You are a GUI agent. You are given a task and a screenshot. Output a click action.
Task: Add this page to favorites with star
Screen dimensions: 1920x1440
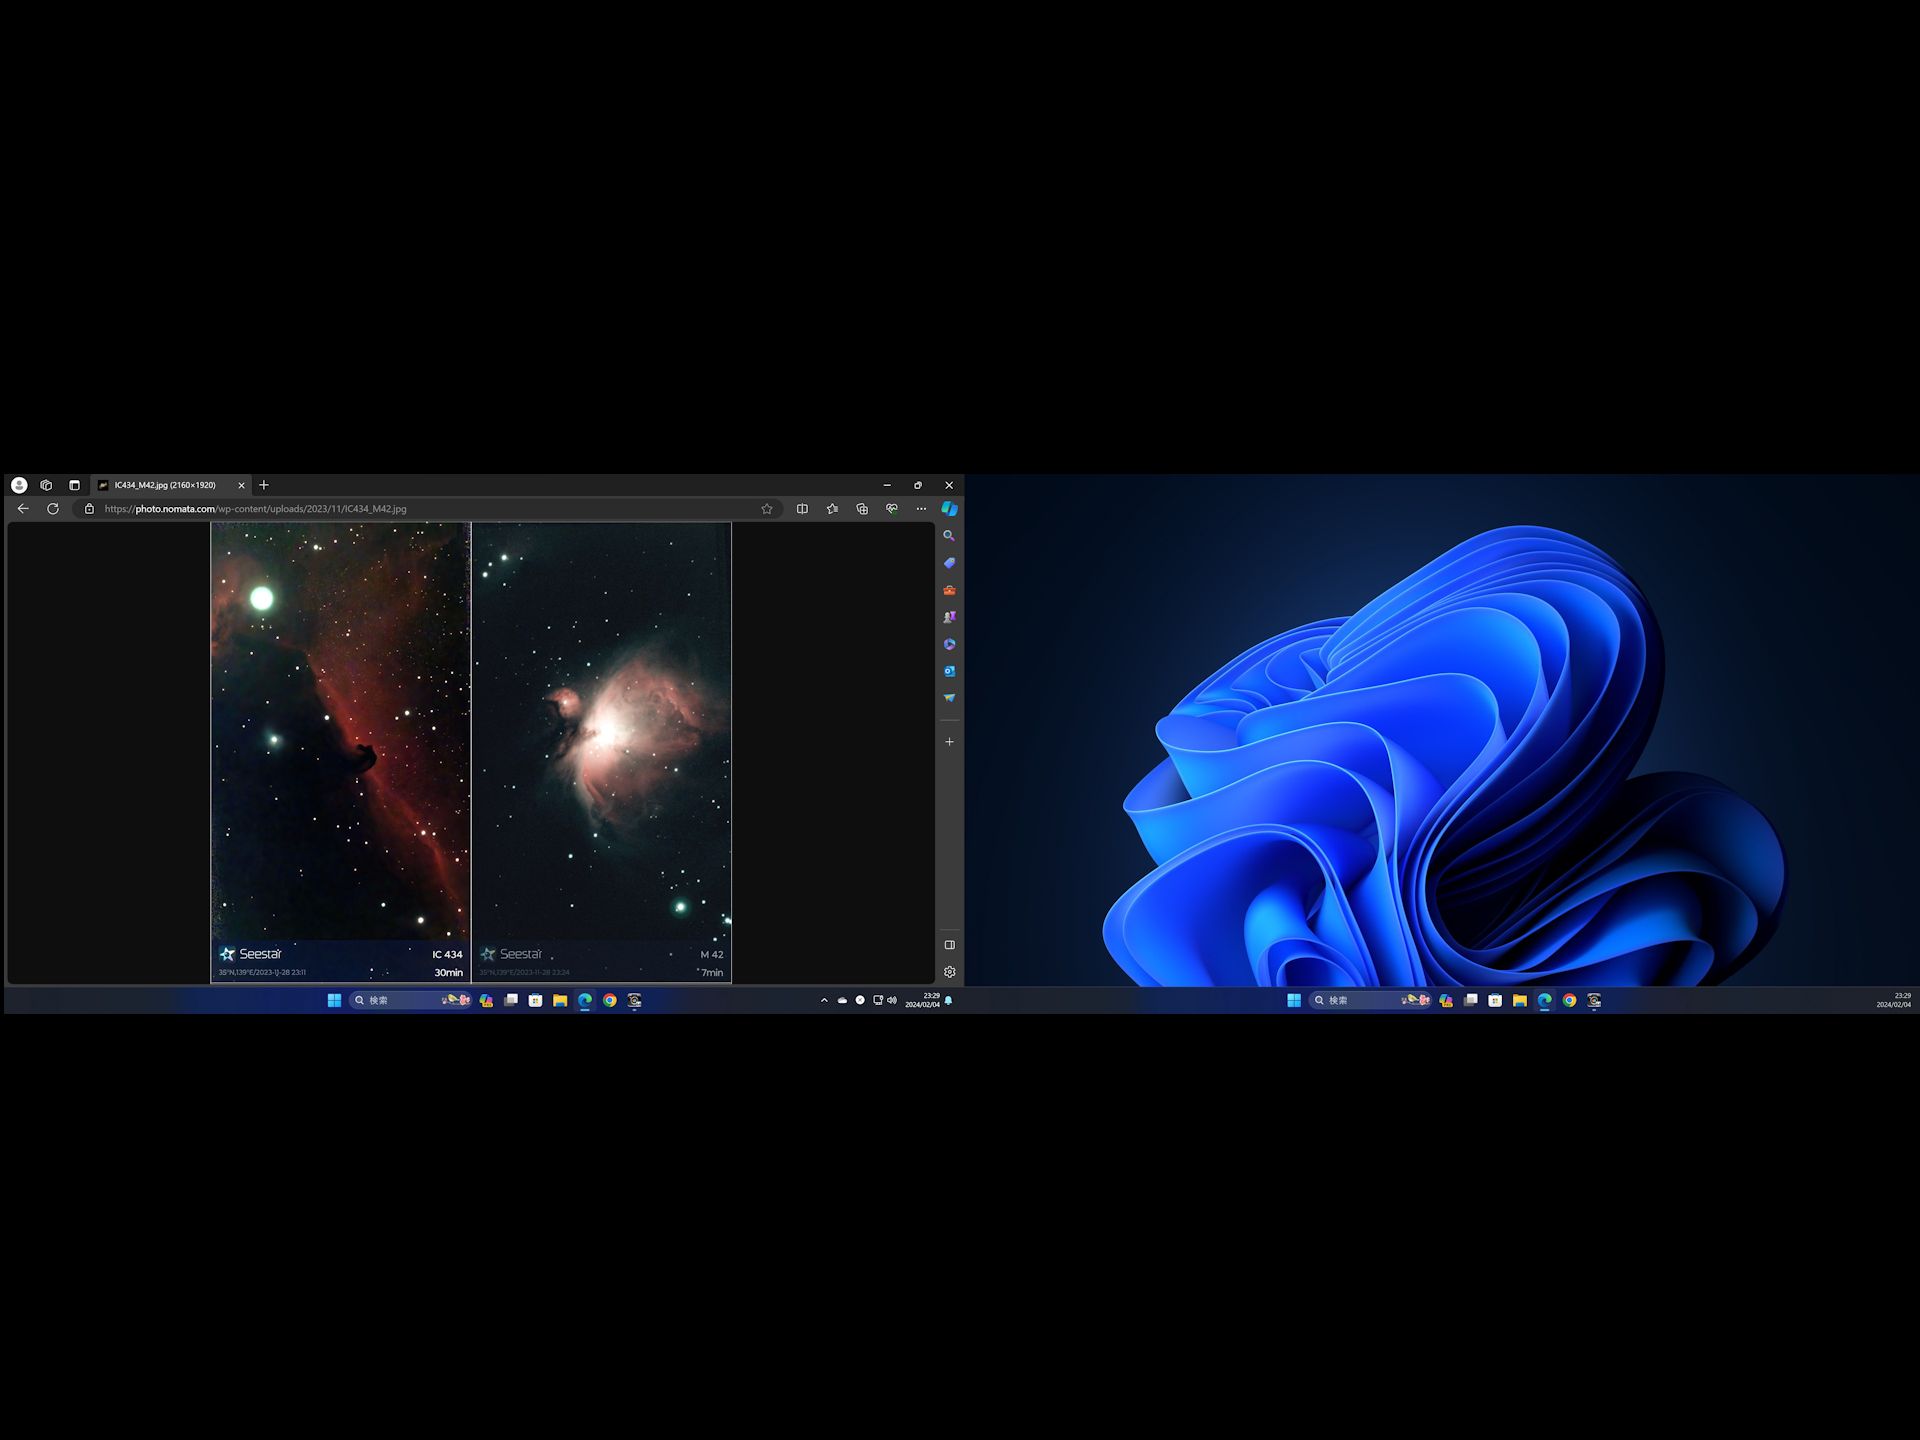(767, 509)
